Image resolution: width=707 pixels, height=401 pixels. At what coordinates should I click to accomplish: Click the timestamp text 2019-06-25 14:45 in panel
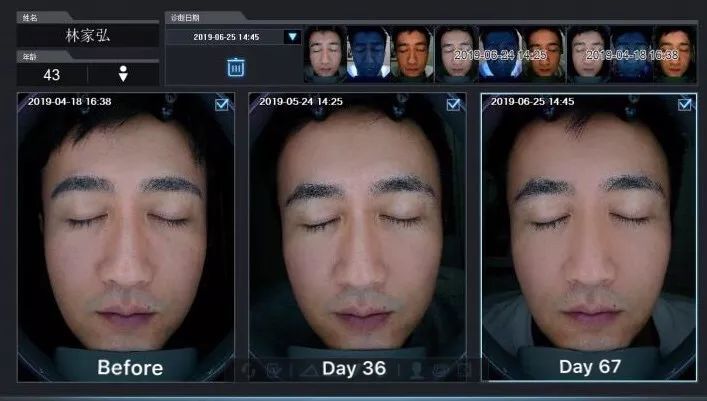(533, 101)
